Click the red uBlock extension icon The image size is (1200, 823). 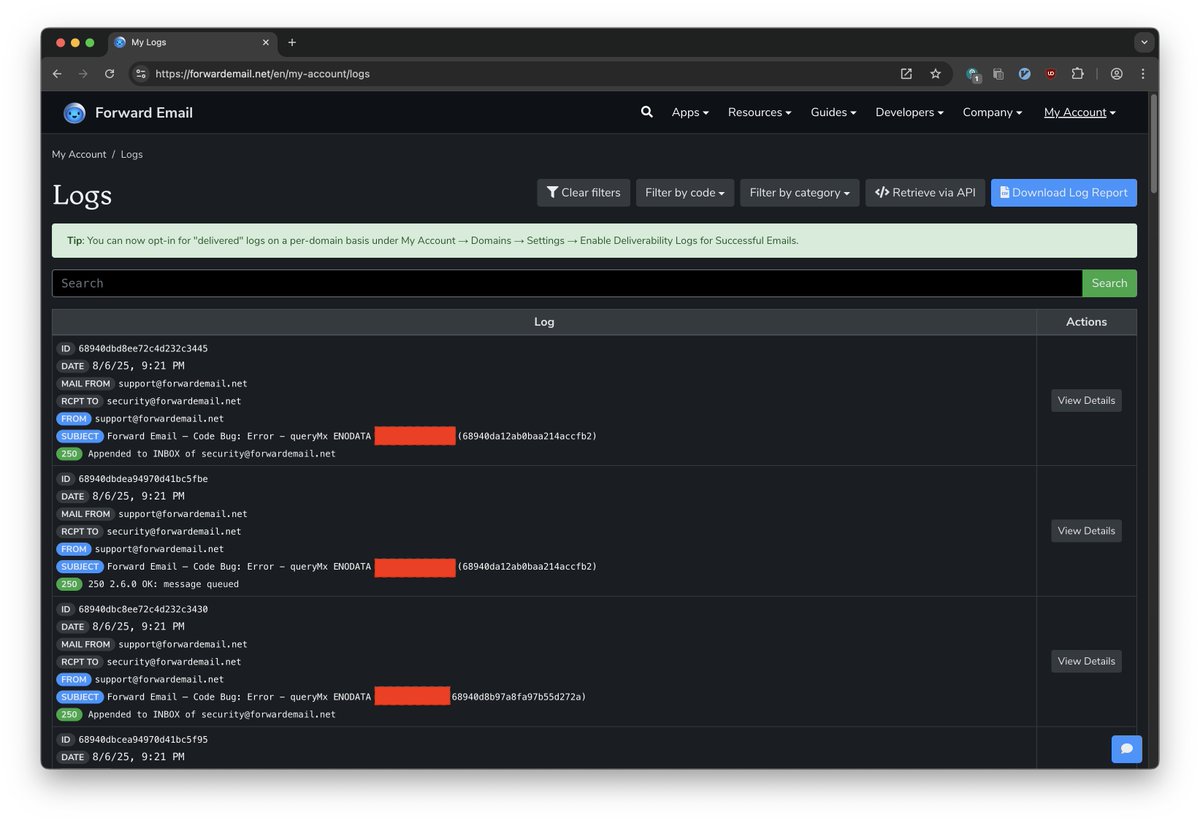pos(1051,74)
